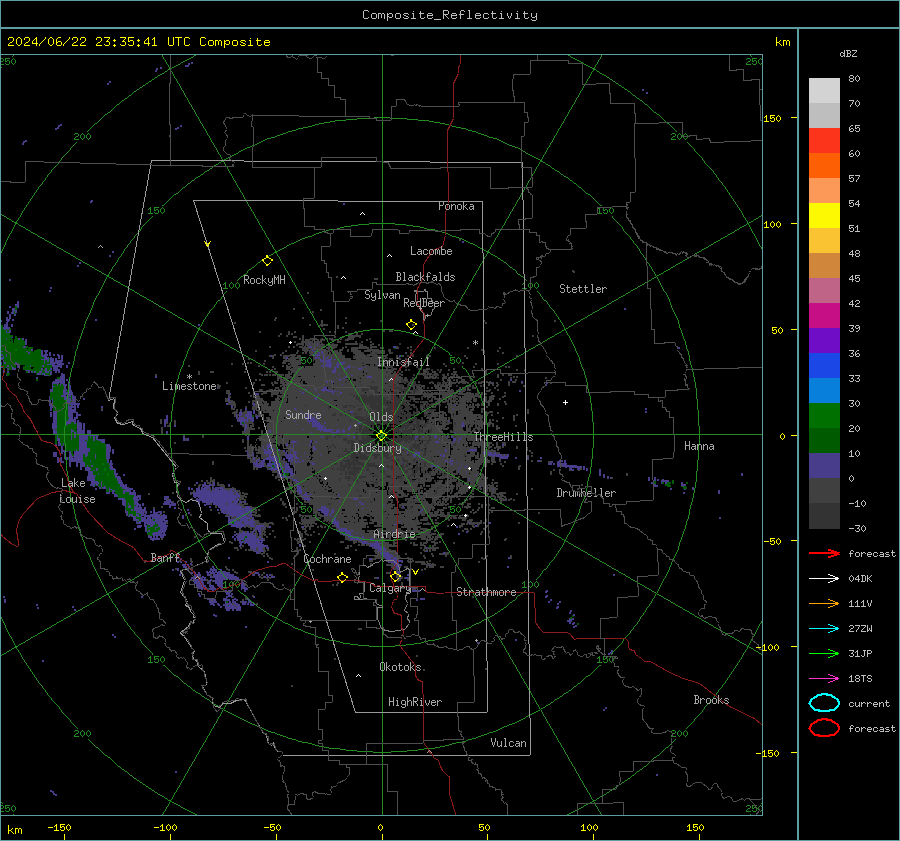The height and width of the screenshot is (841, 900).
Task: Click the ThreeHills town label
Action: point(503,437)
